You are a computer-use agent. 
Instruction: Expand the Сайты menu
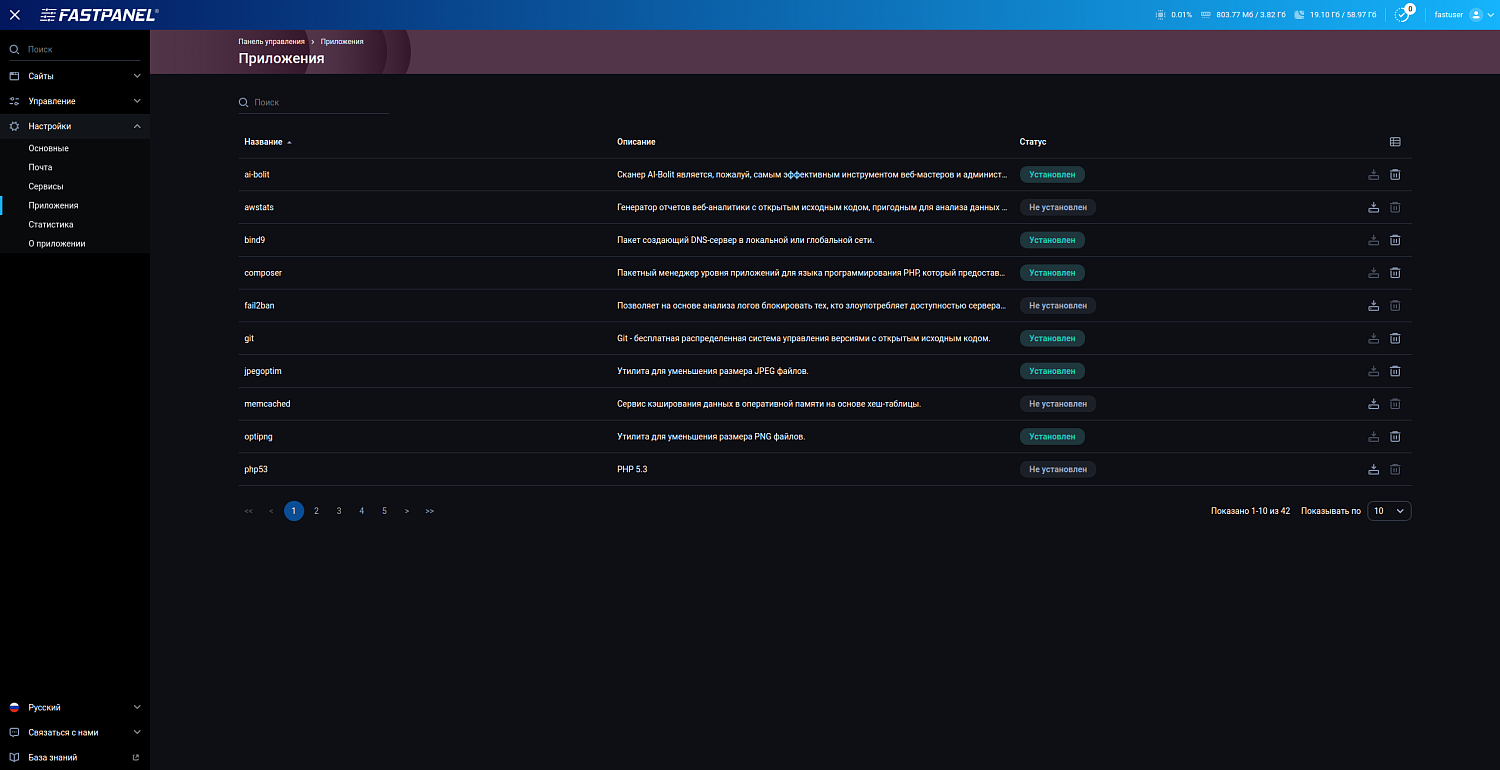pos(75,76)
